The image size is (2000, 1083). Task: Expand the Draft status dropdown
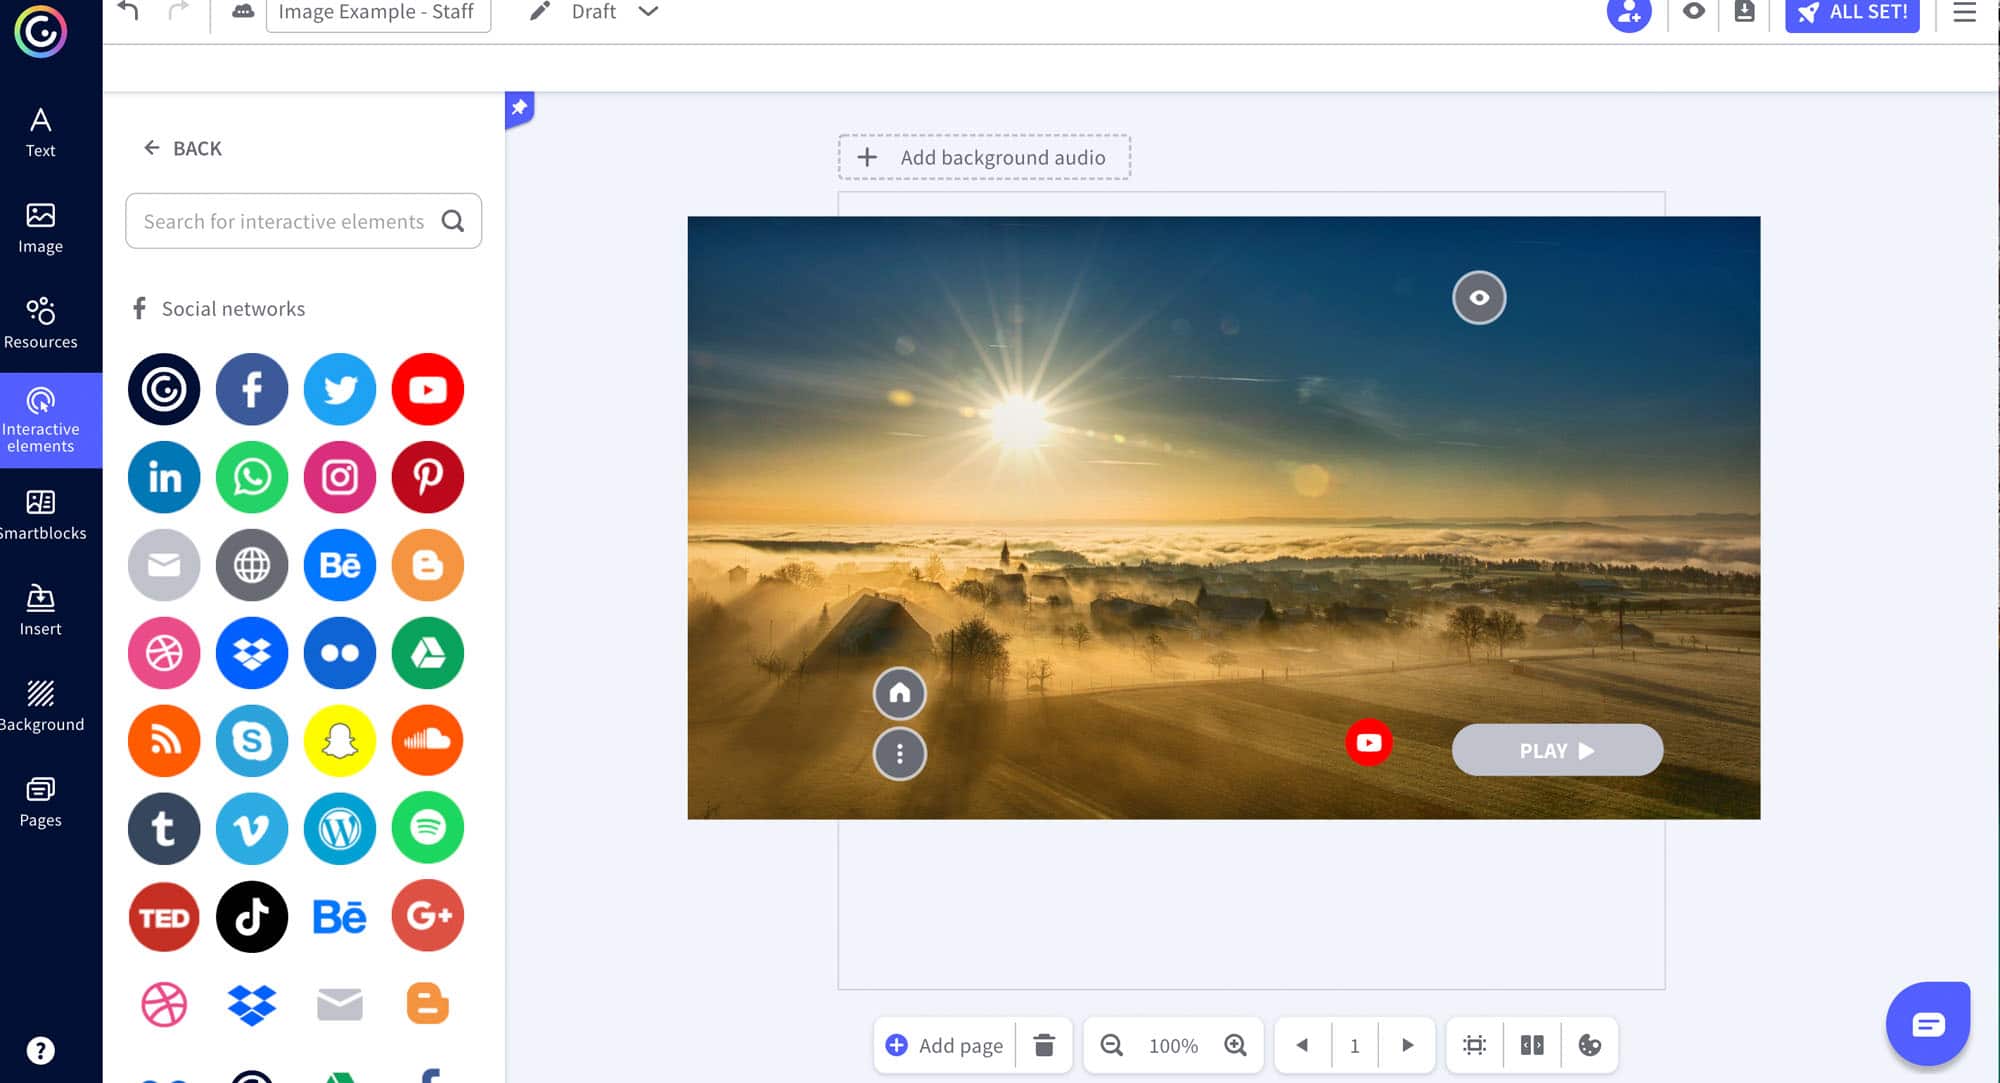pos(648,11)
